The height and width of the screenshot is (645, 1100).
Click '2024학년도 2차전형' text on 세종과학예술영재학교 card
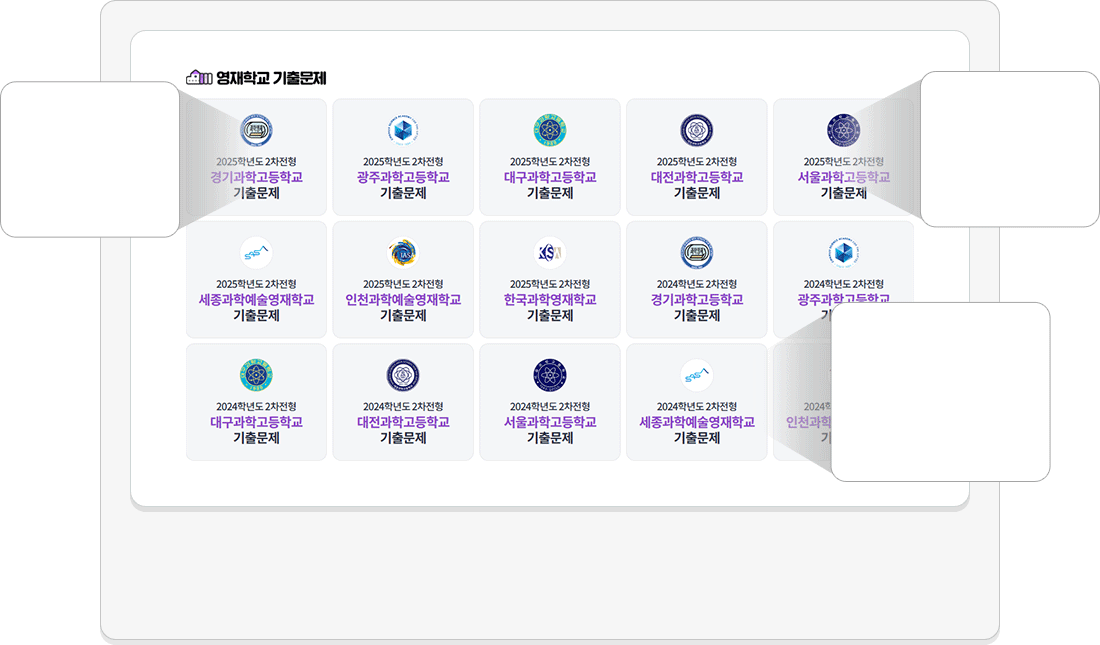pyautogui.click(x=697, y=406)
